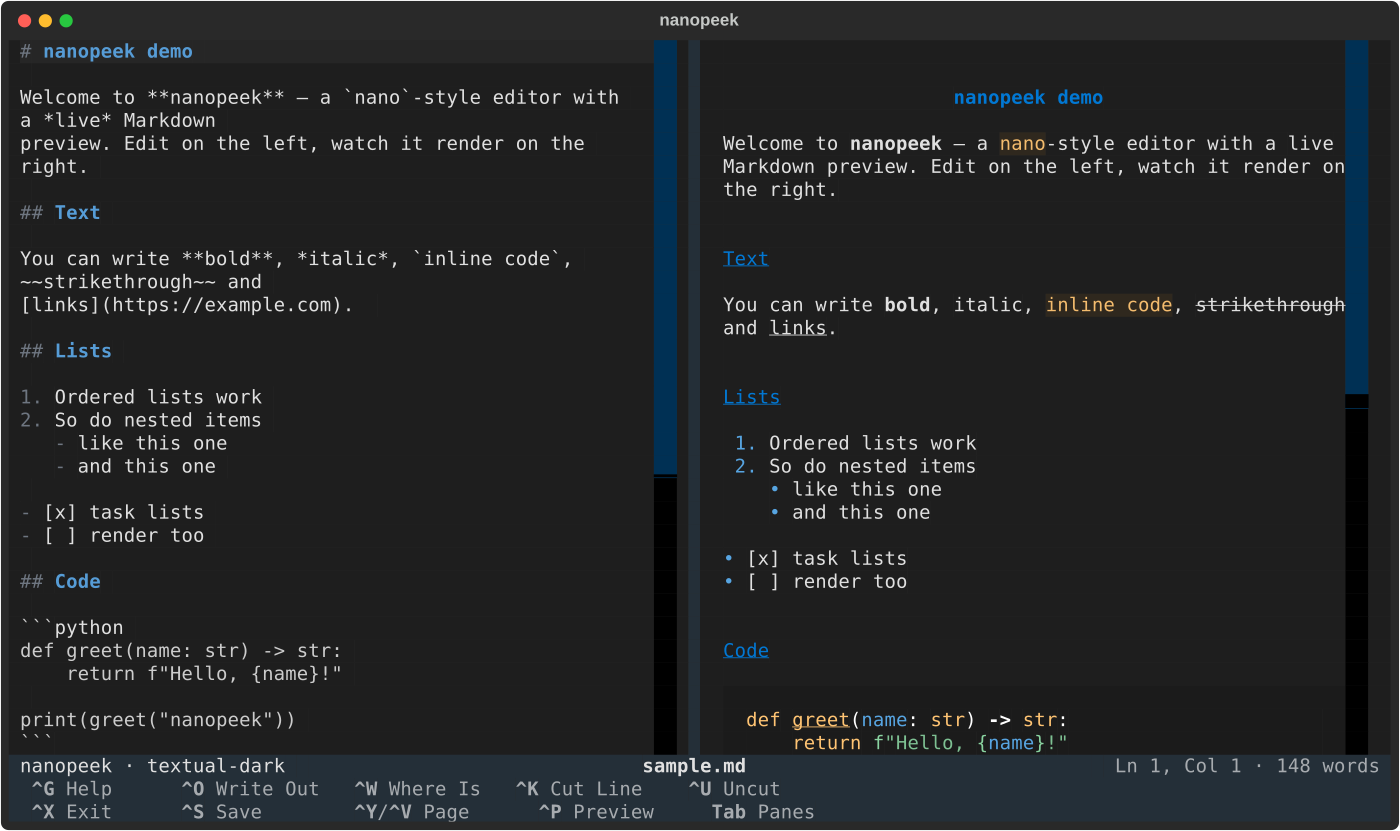Click the '## Code' heading in editor

[x=60, y=581]
